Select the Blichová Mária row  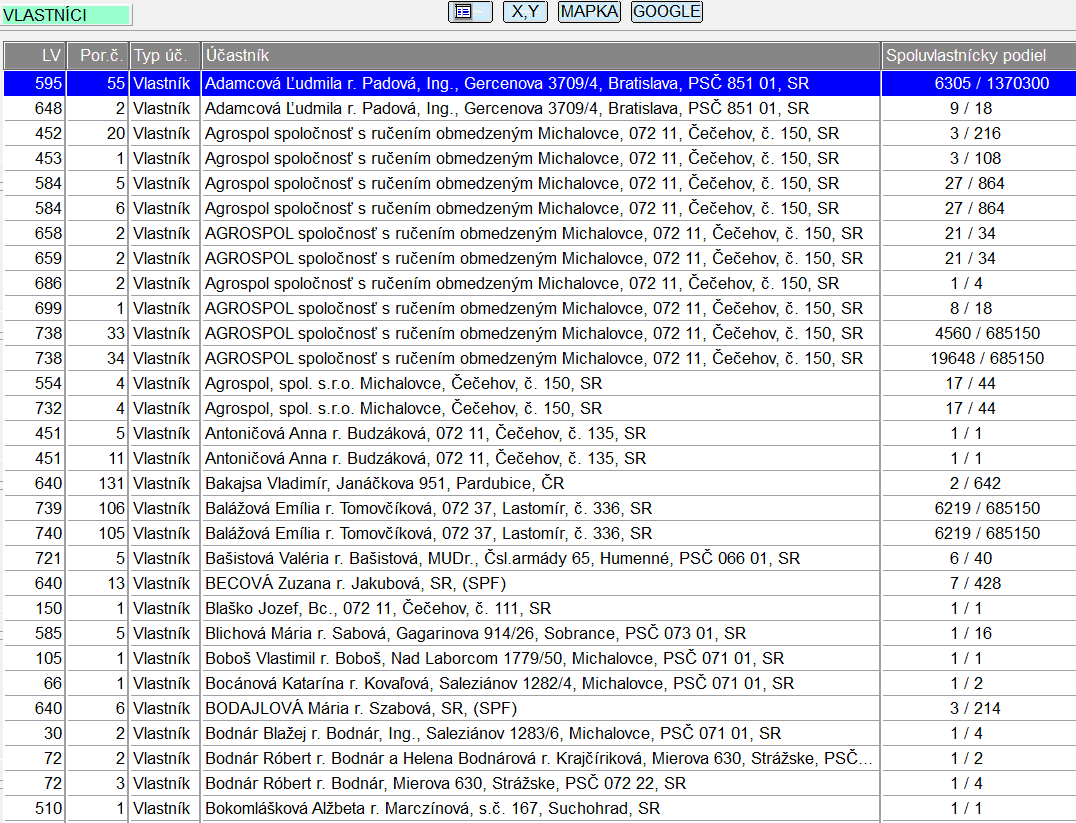point(475,633)
